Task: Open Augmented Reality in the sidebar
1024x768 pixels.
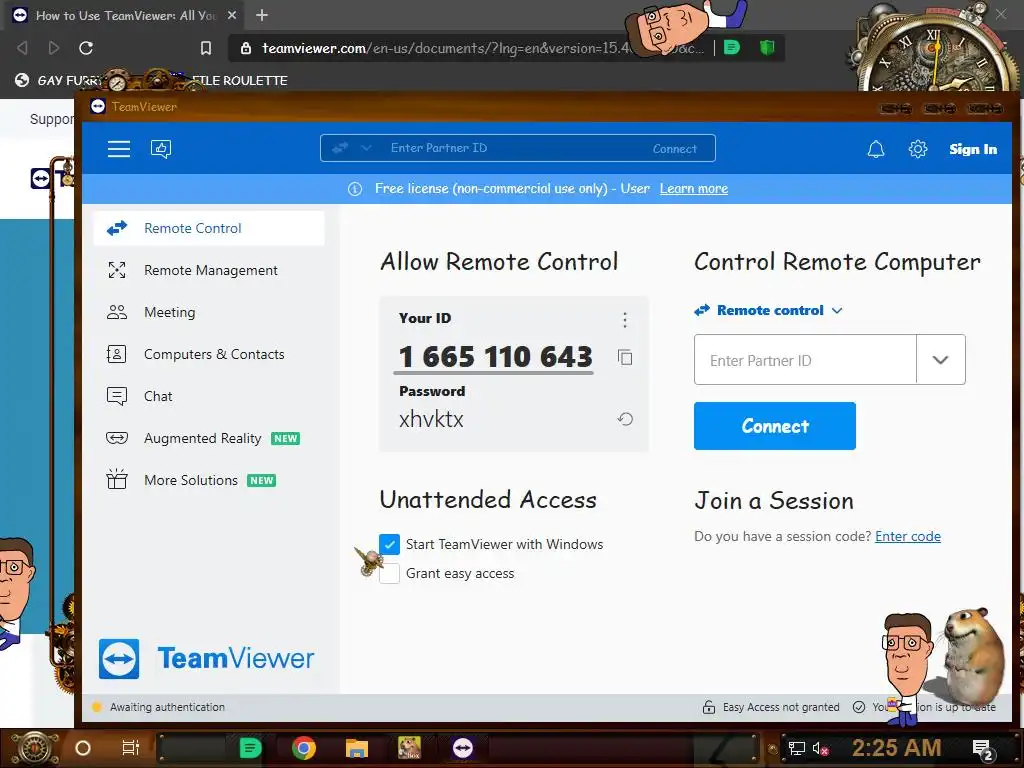Action: pos(209,438)
